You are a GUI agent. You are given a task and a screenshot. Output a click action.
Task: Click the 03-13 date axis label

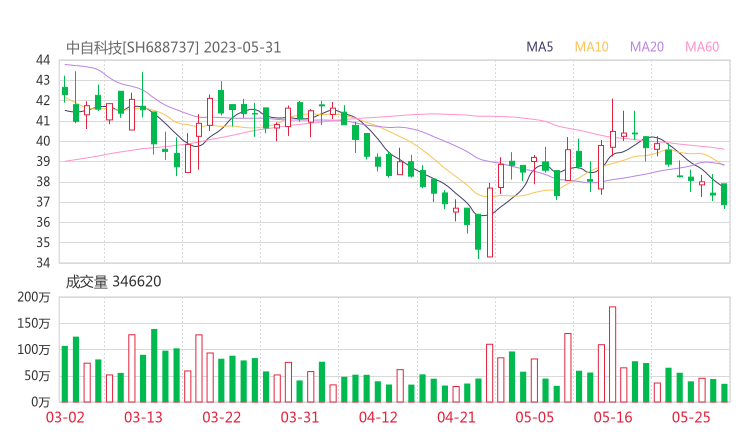tap(143, 417)
